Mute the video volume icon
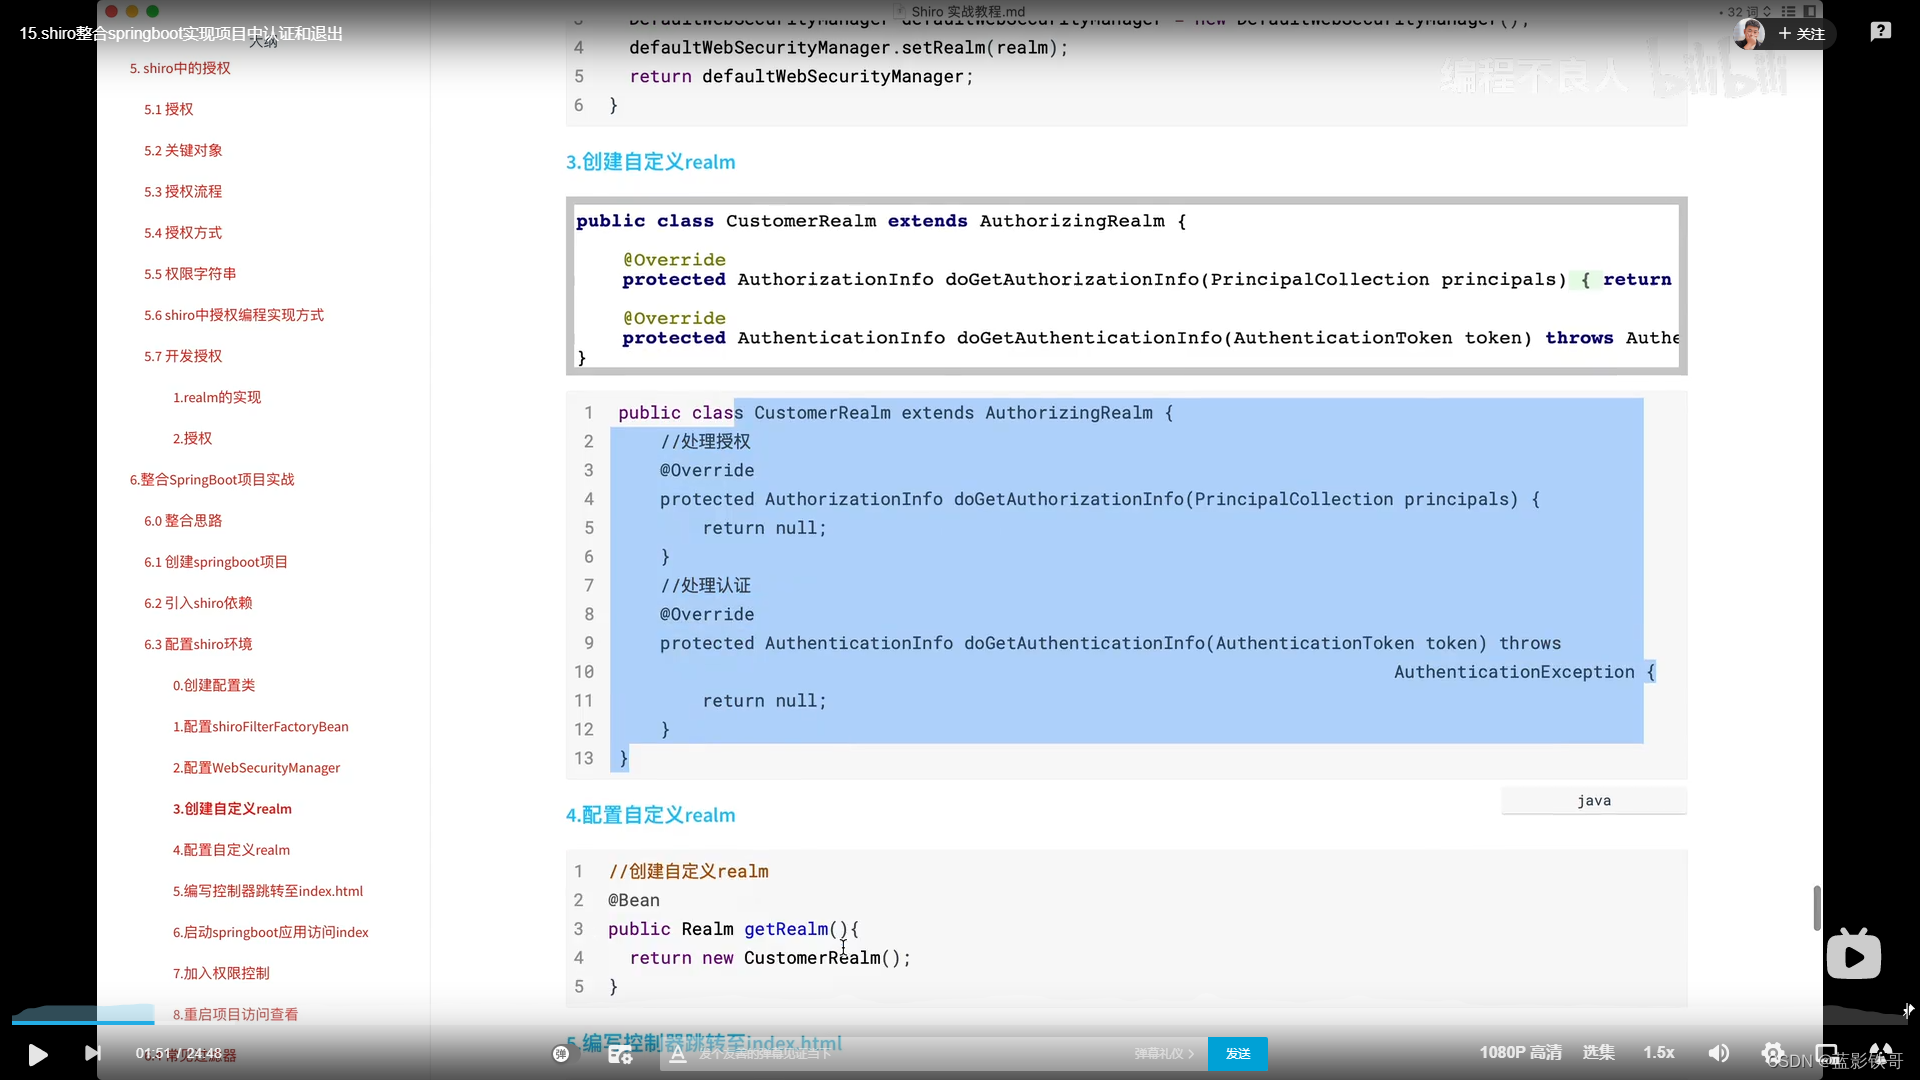The image size is (1920, 1080). point(1719,1053)
